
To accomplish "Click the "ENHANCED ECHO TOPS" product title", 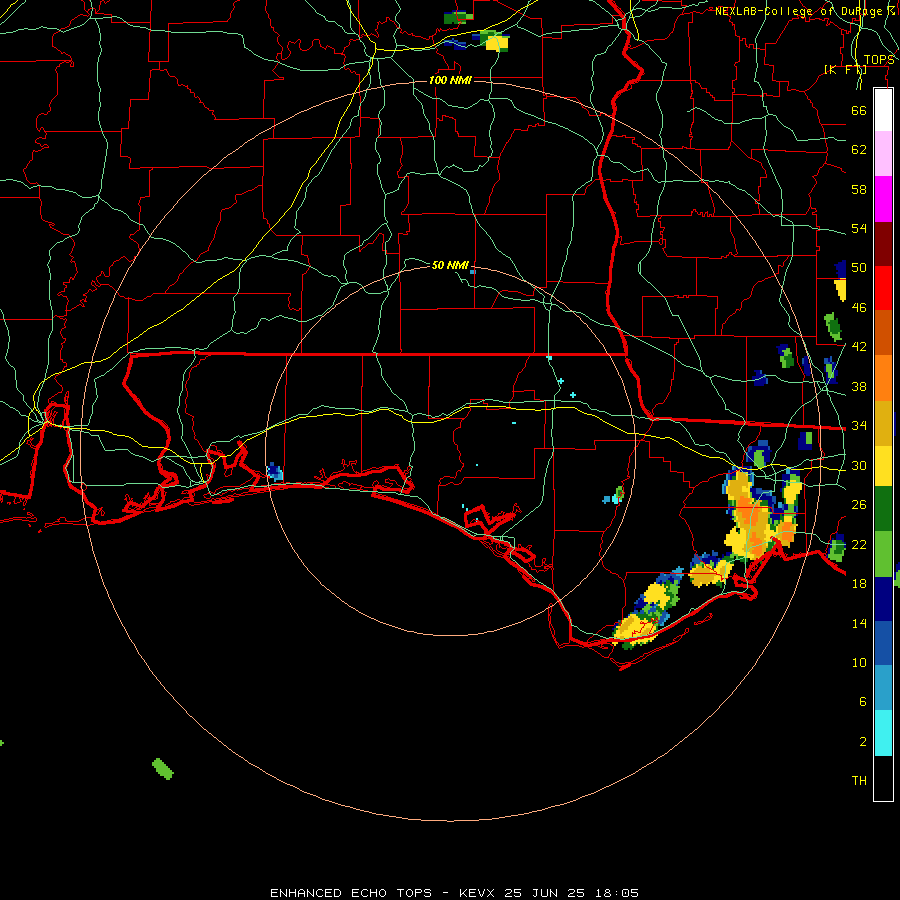I will (x=351, y=893).
